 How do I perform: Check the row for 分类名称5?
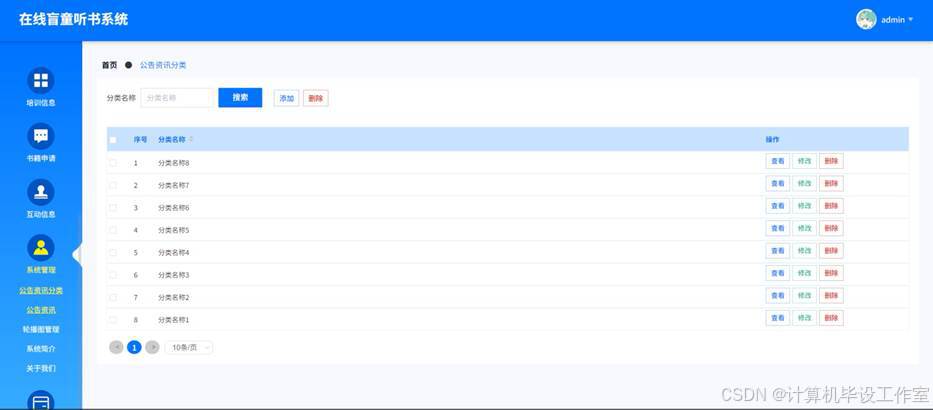pyautogui.click(x=113, y=230)
